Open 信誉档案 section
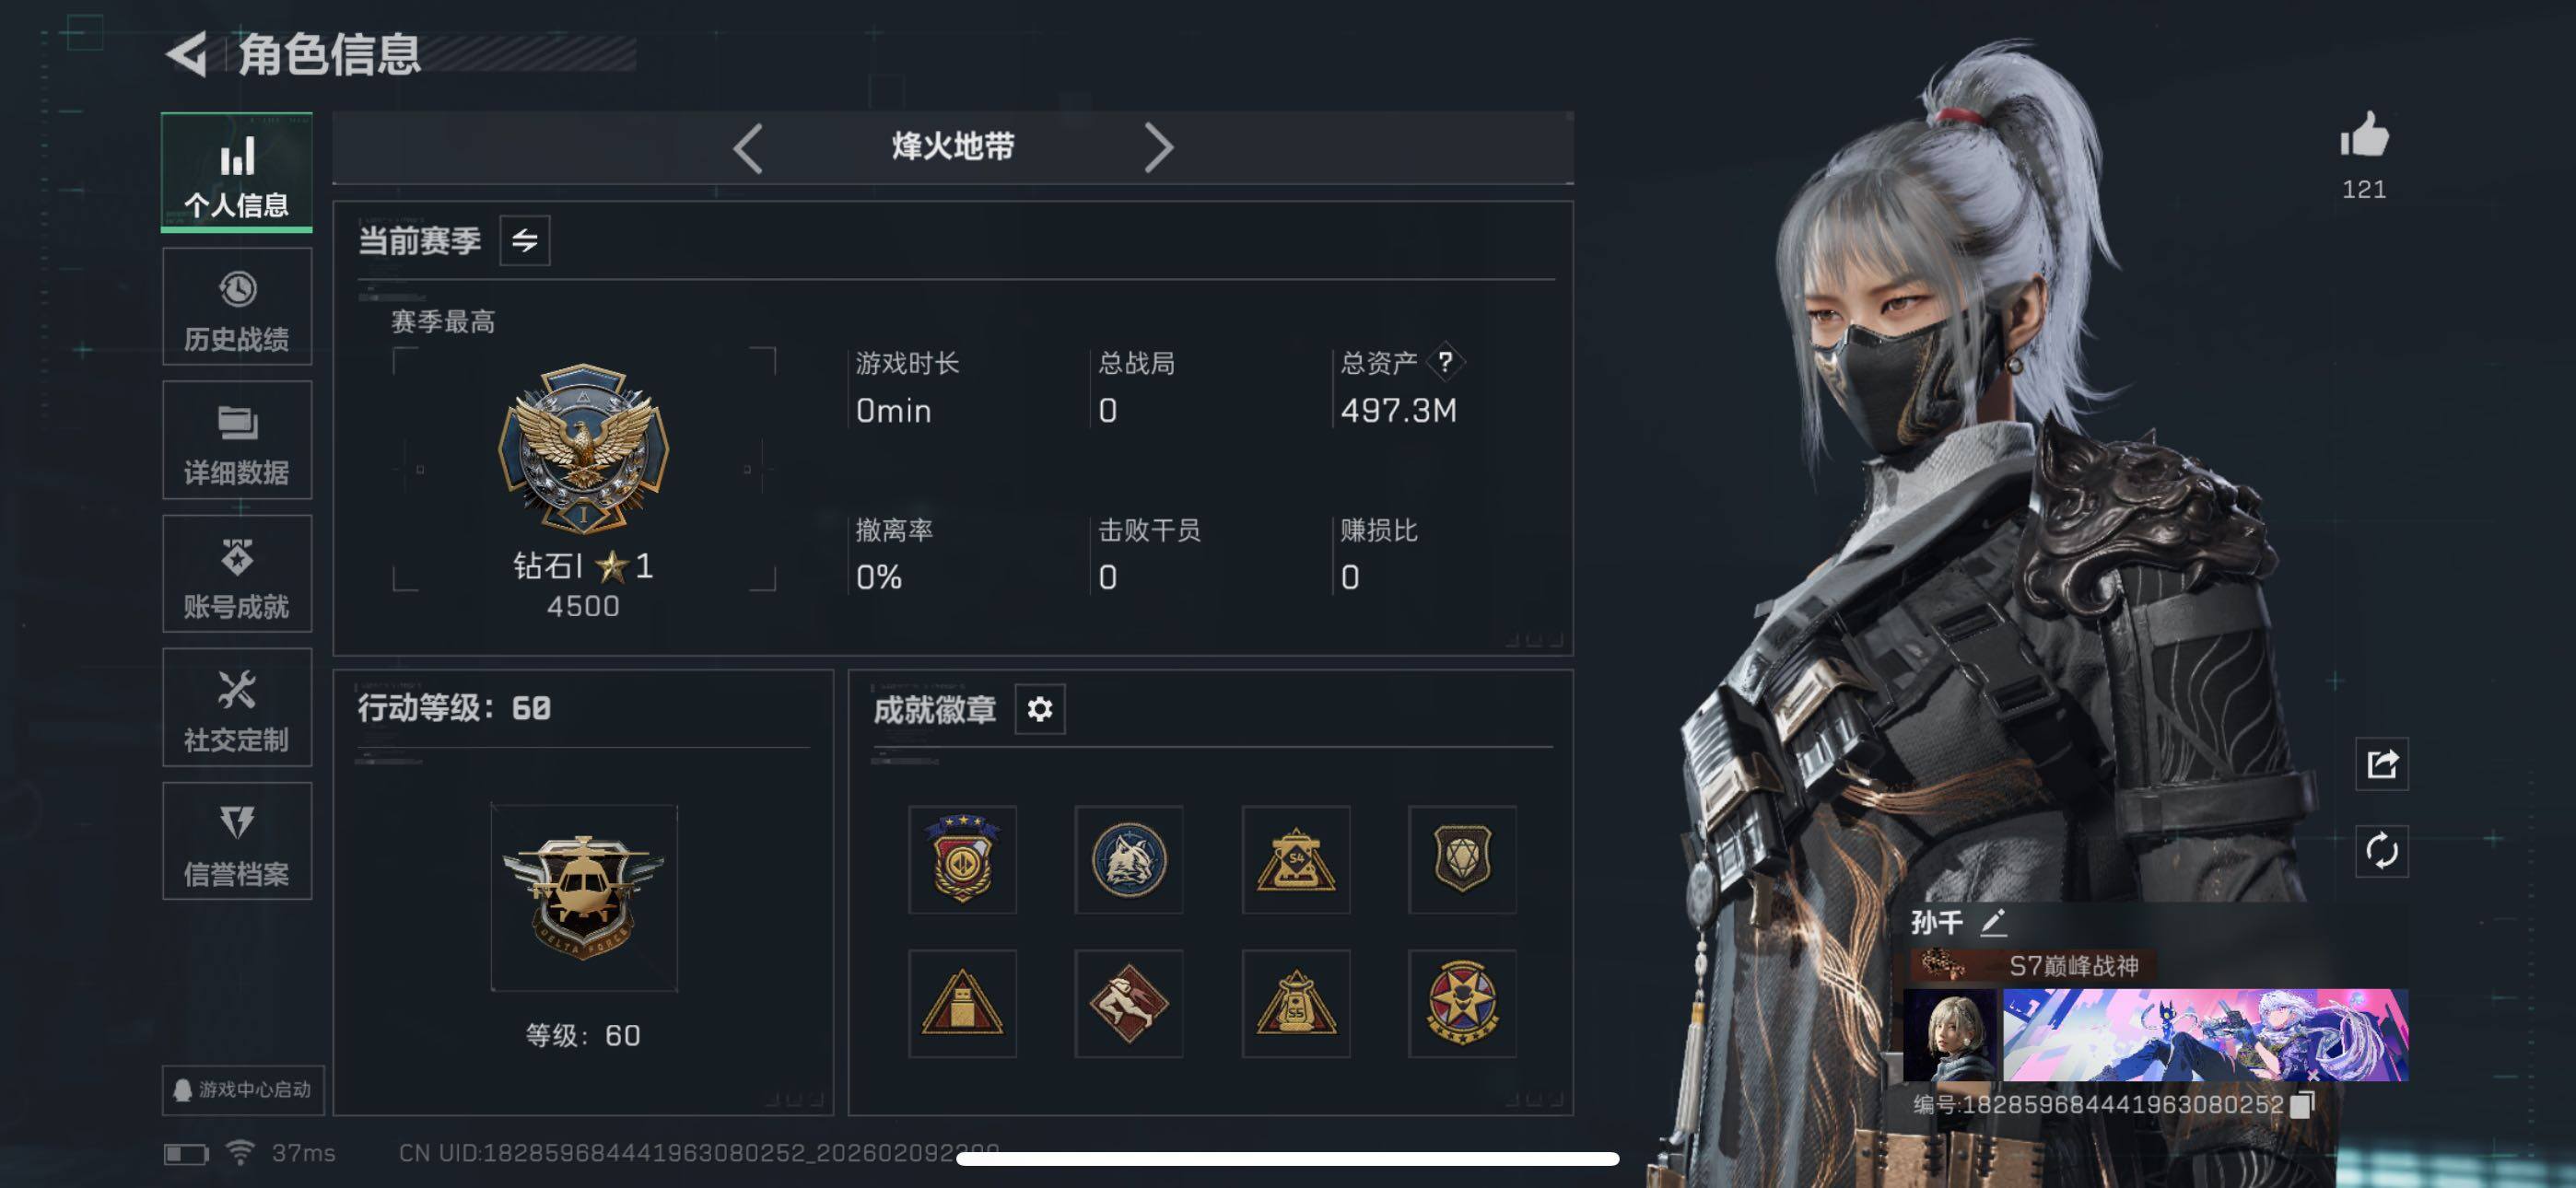Viewport: 2576px width, 1188px height. (237, 841)
